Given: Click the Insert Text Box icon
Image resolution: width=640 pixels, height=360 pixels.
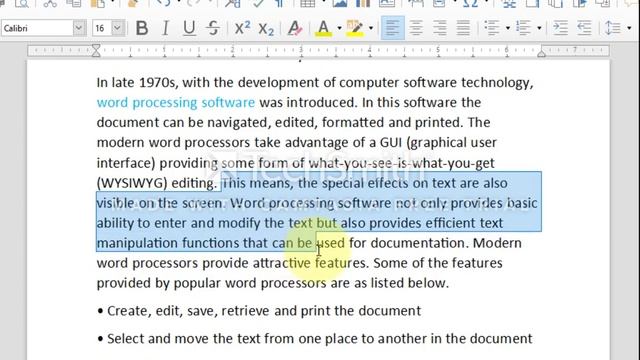Looking at the screenshot, I should [x=387, y=3].
